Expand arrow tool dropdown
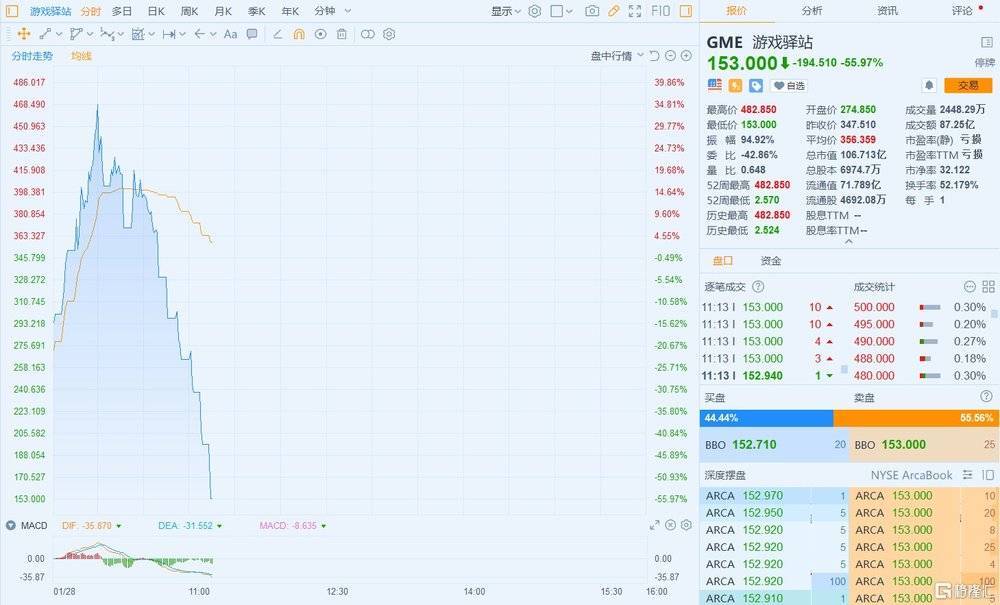Screen dimensions: 1000x605 213,34
